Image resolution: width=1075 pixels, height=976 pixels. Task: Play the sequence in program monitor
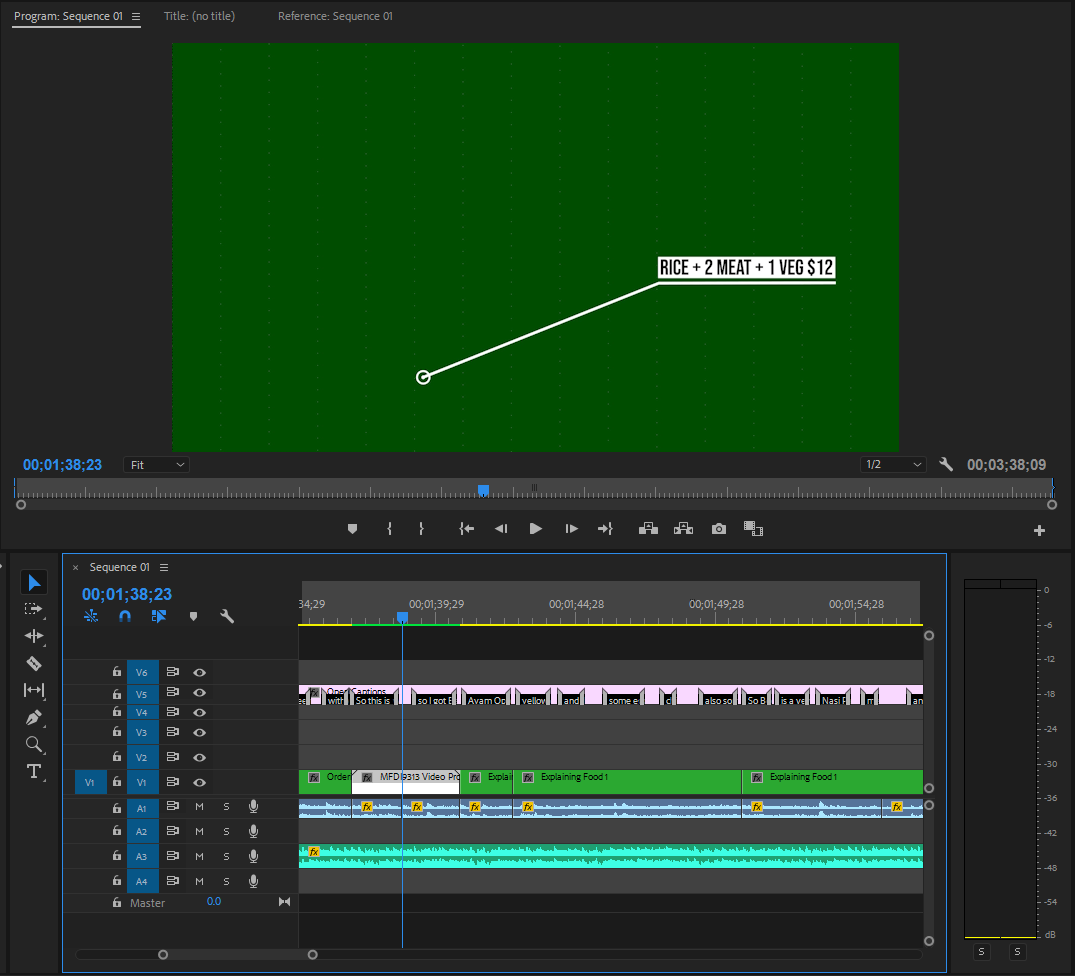535,528
